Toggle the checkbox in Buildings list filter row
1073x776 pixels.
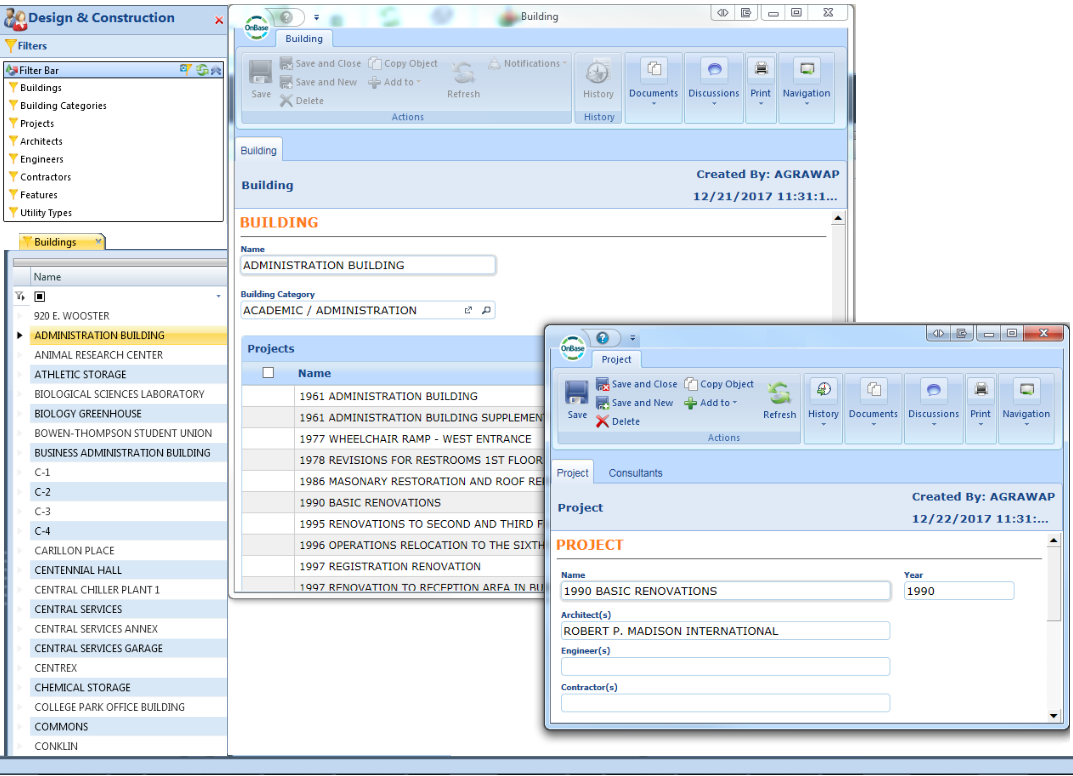point(40,297)
